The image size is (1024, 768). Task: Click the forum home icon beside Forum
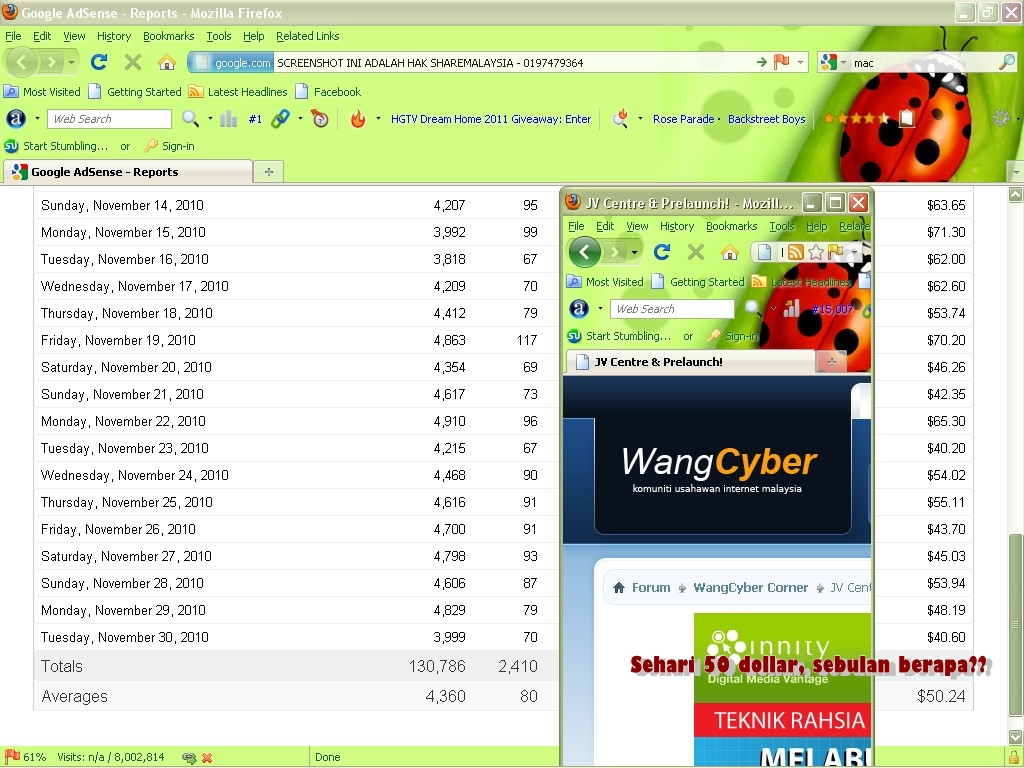pyautogui.click(x=618, y=588)
